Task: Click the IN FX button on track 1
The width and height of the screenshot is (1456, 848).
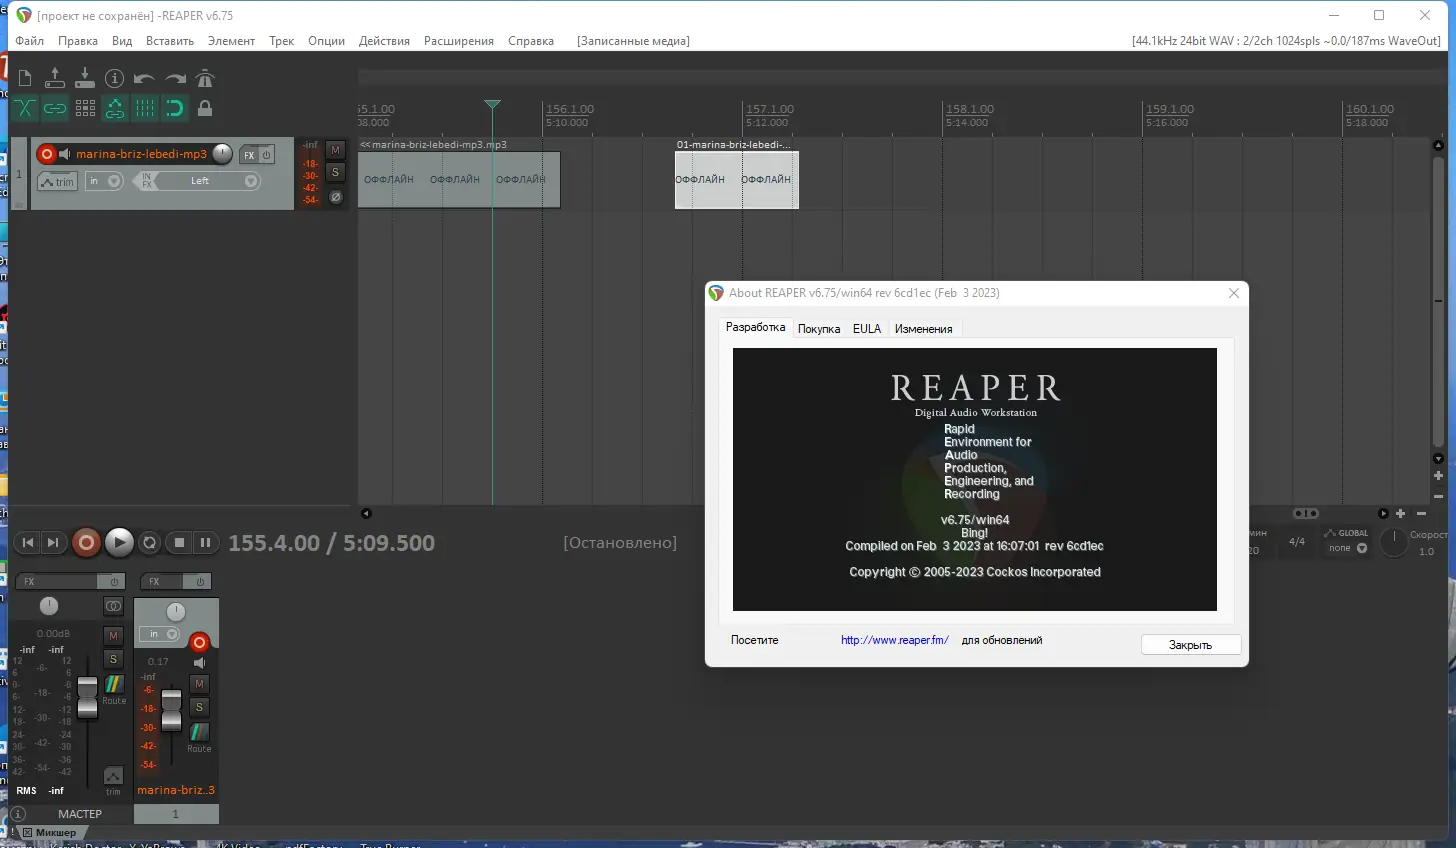Action: [146, 181]
